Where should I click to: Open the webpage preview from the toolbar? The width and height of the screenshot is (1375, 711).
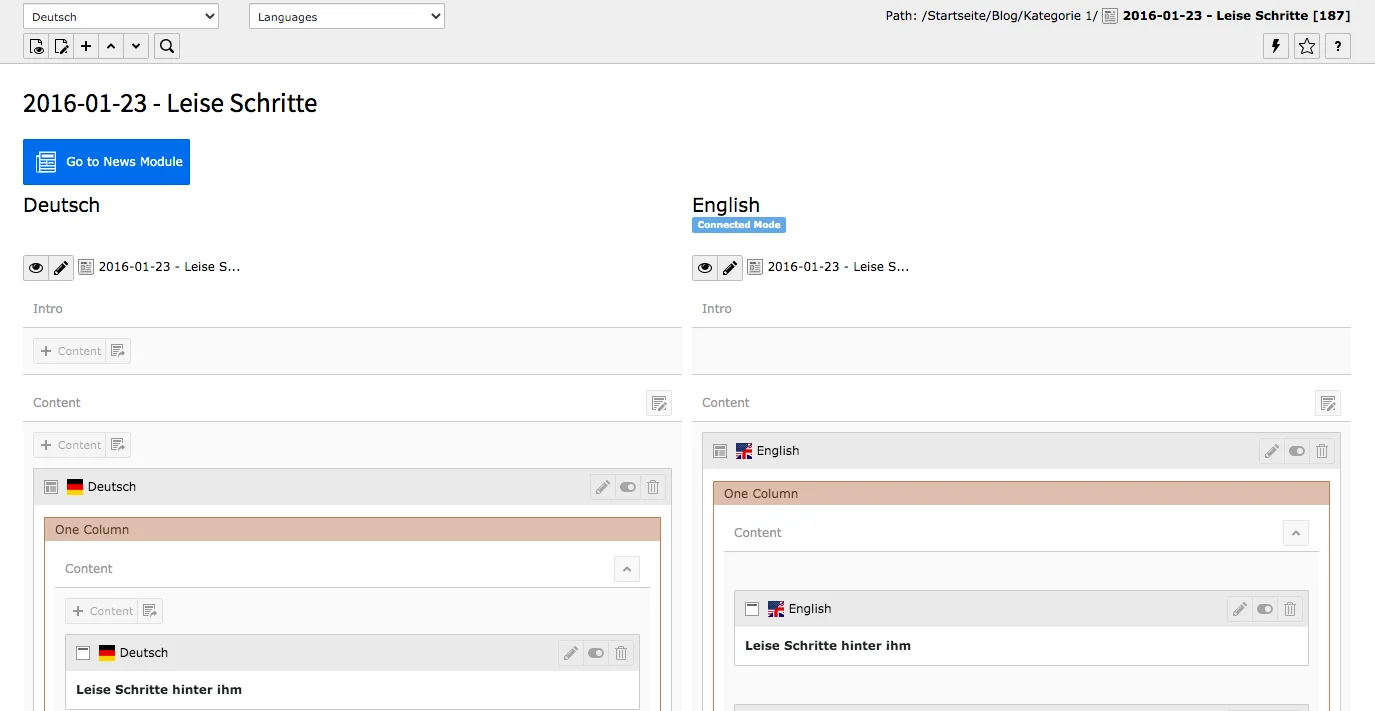[x=36, y=46]
